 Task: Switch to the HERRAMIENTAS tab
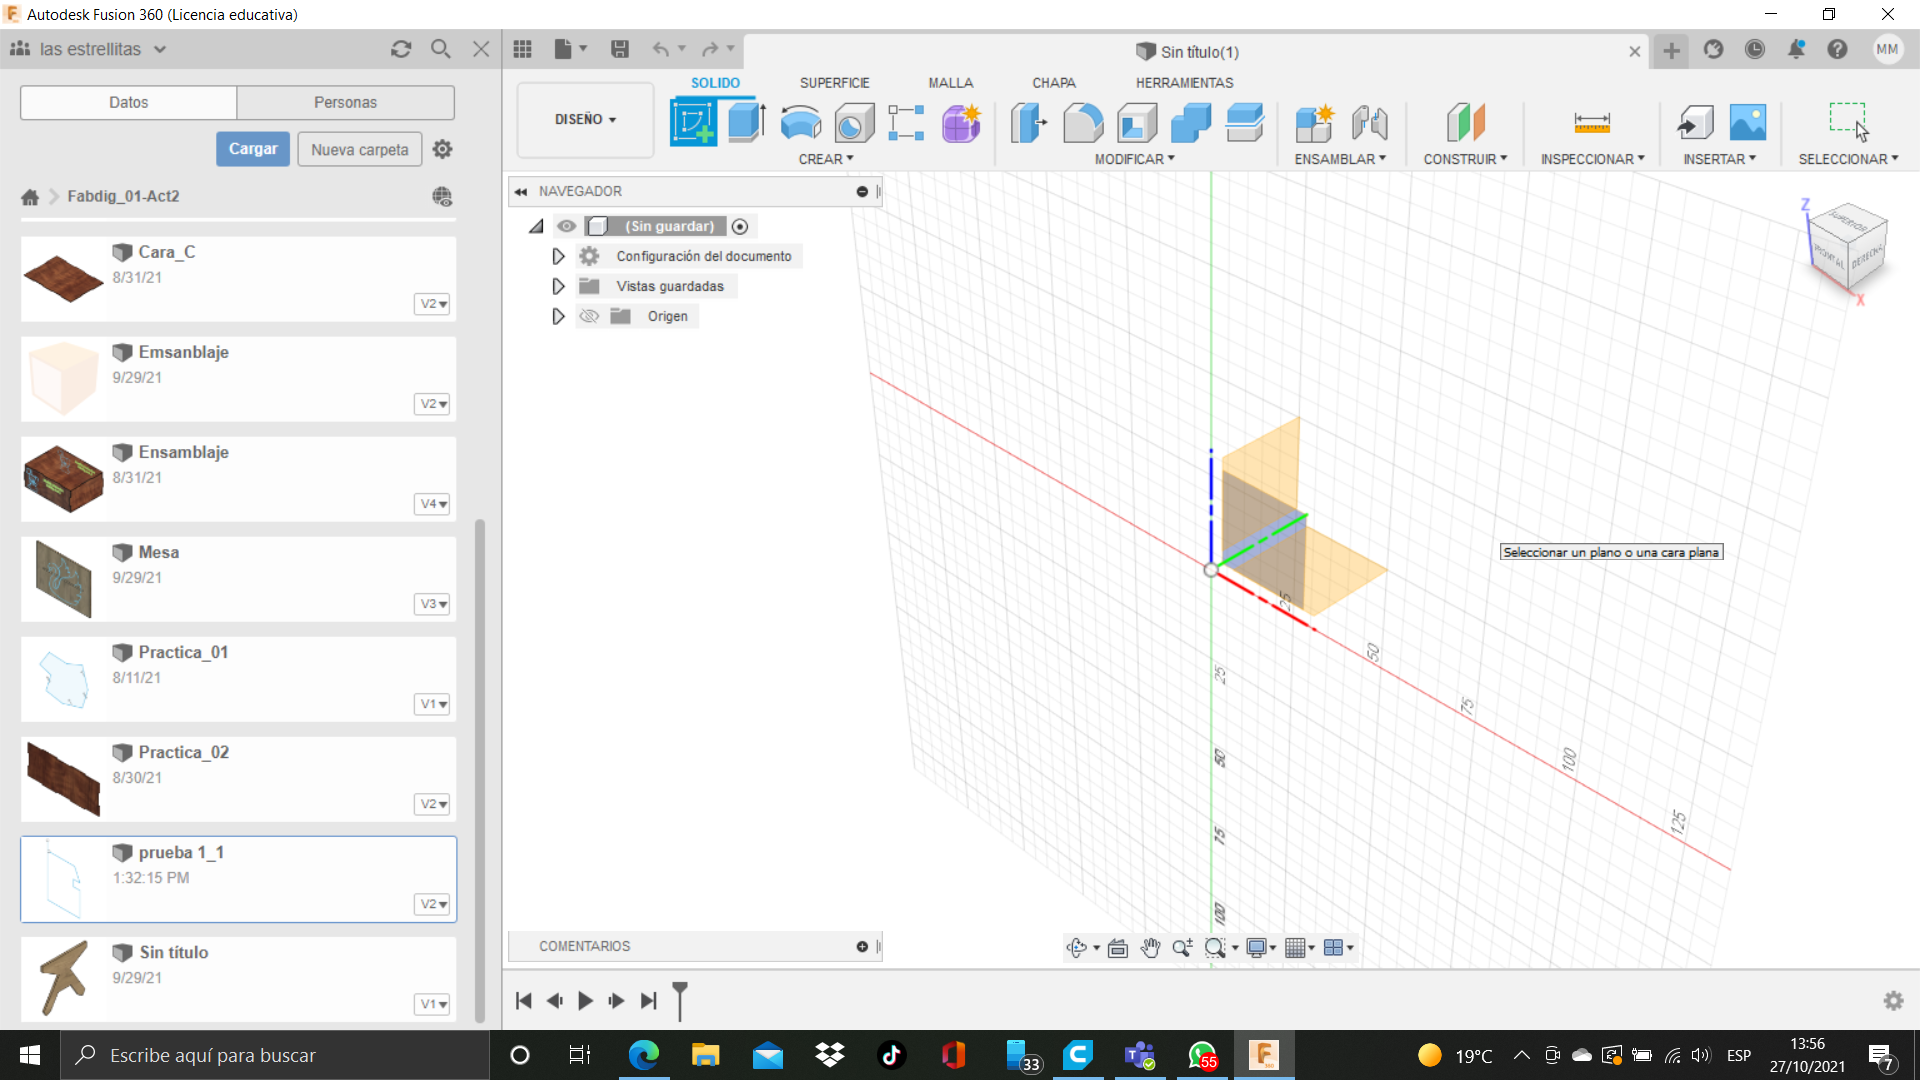point(1184,83)
